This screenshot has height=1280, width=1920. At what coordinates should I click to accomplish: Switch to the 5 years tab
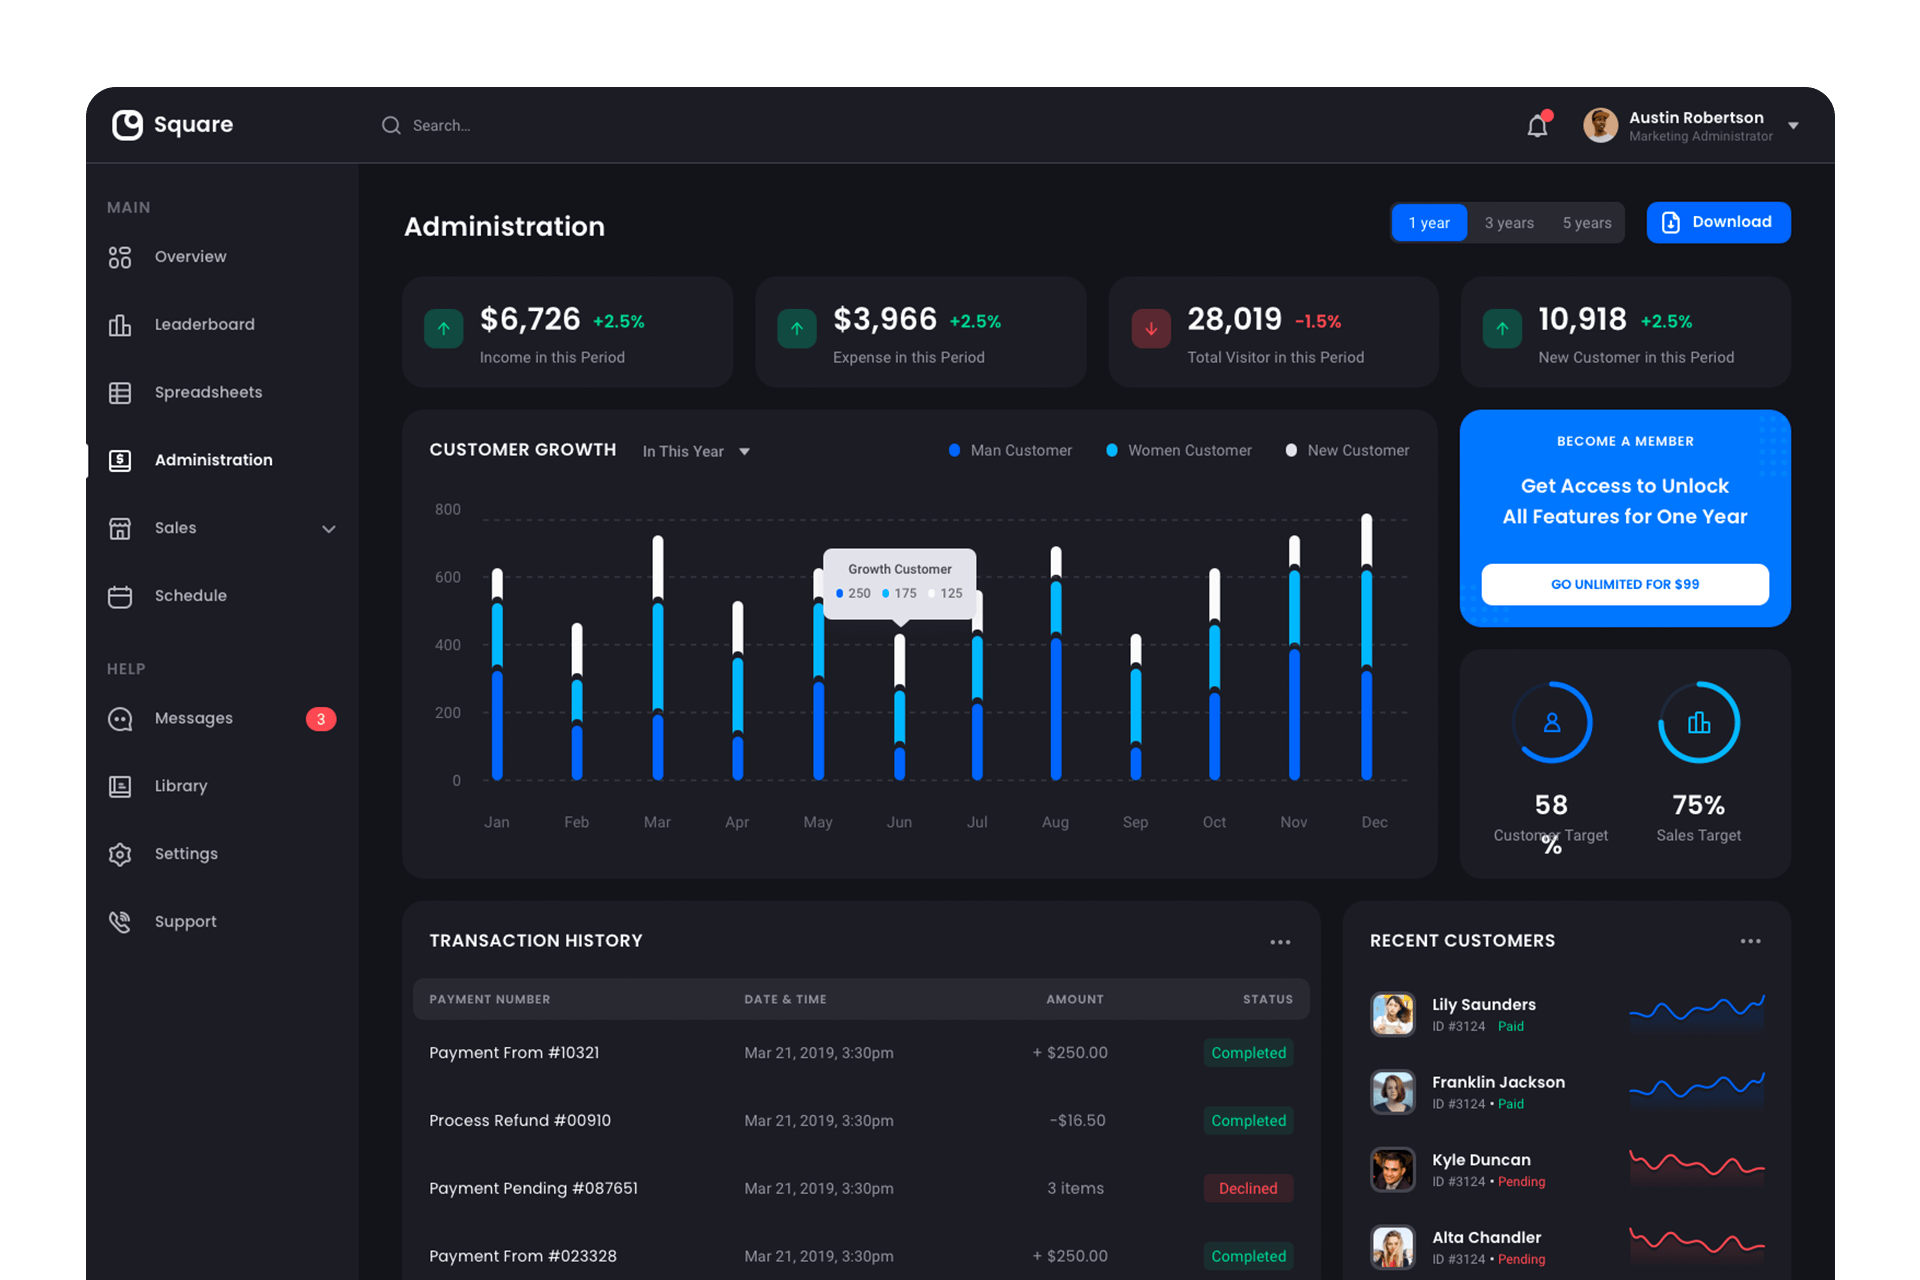pyautogui.click(x=1586, y=223)
